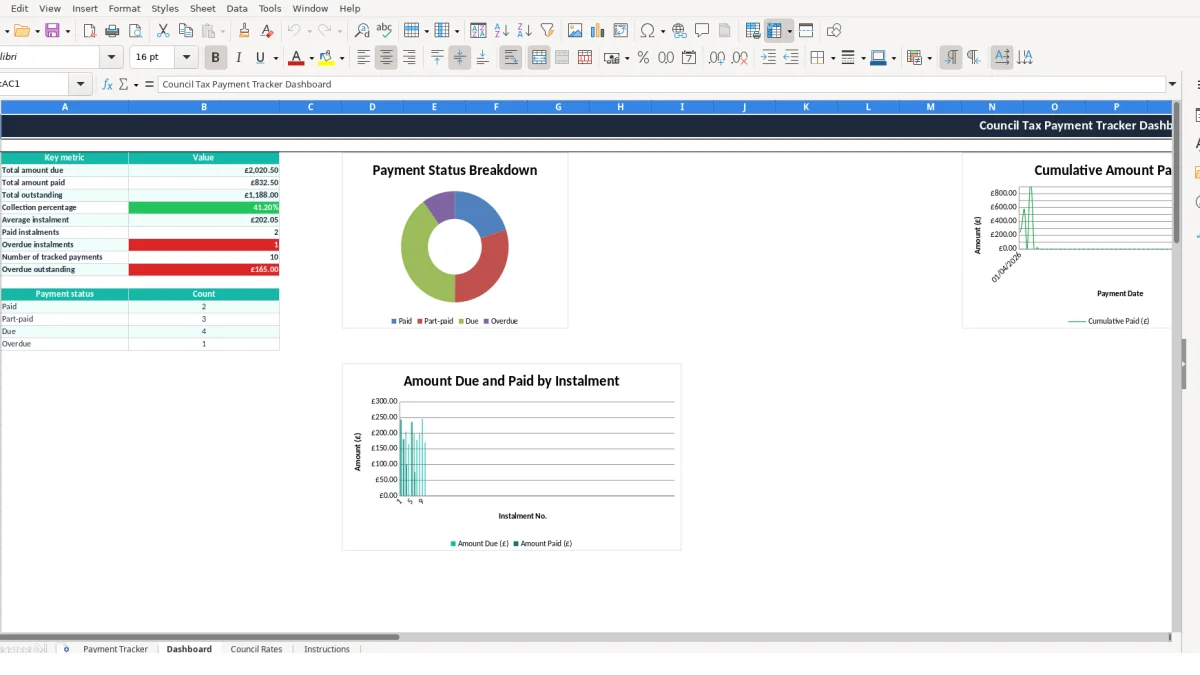Click the Insert Hyperlink icon
Viewport: 1200px width, 675px height.
coord(680,31)
